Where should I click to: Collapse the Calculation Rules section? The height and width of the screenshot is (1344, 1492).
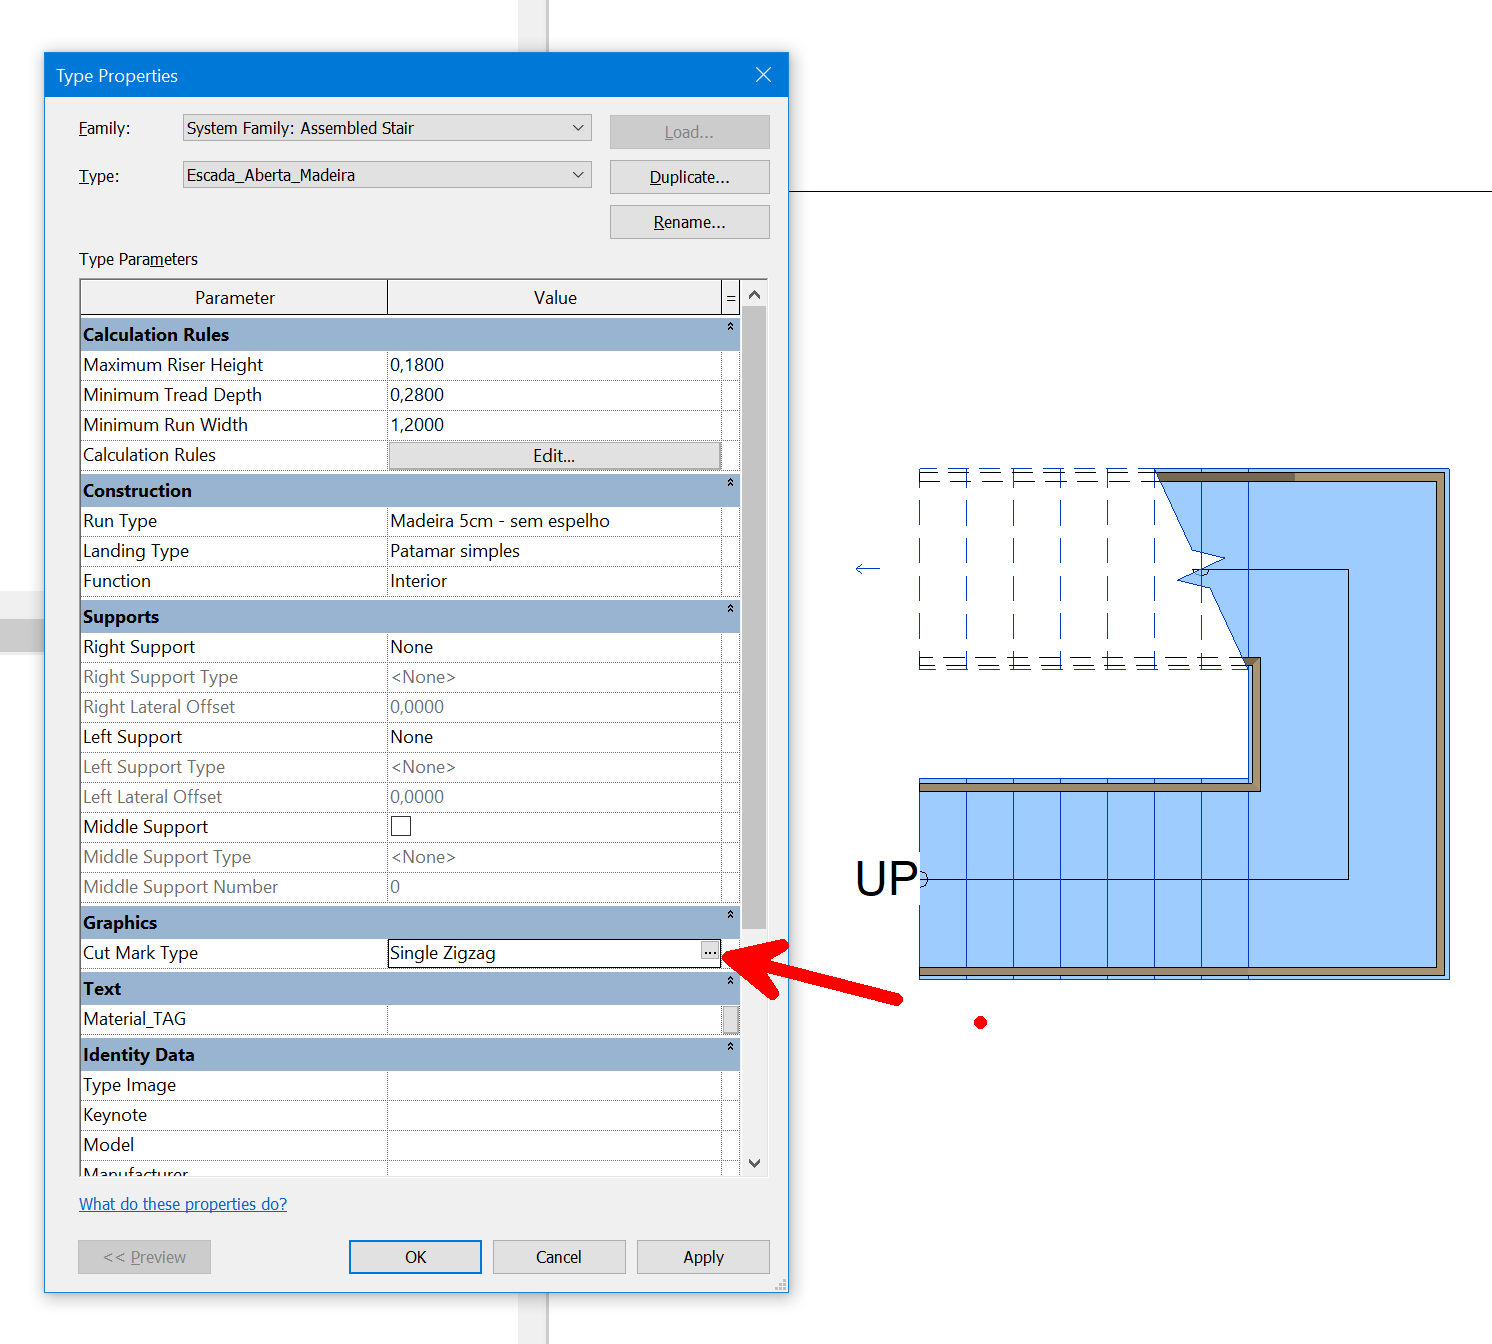click(729, 325)
